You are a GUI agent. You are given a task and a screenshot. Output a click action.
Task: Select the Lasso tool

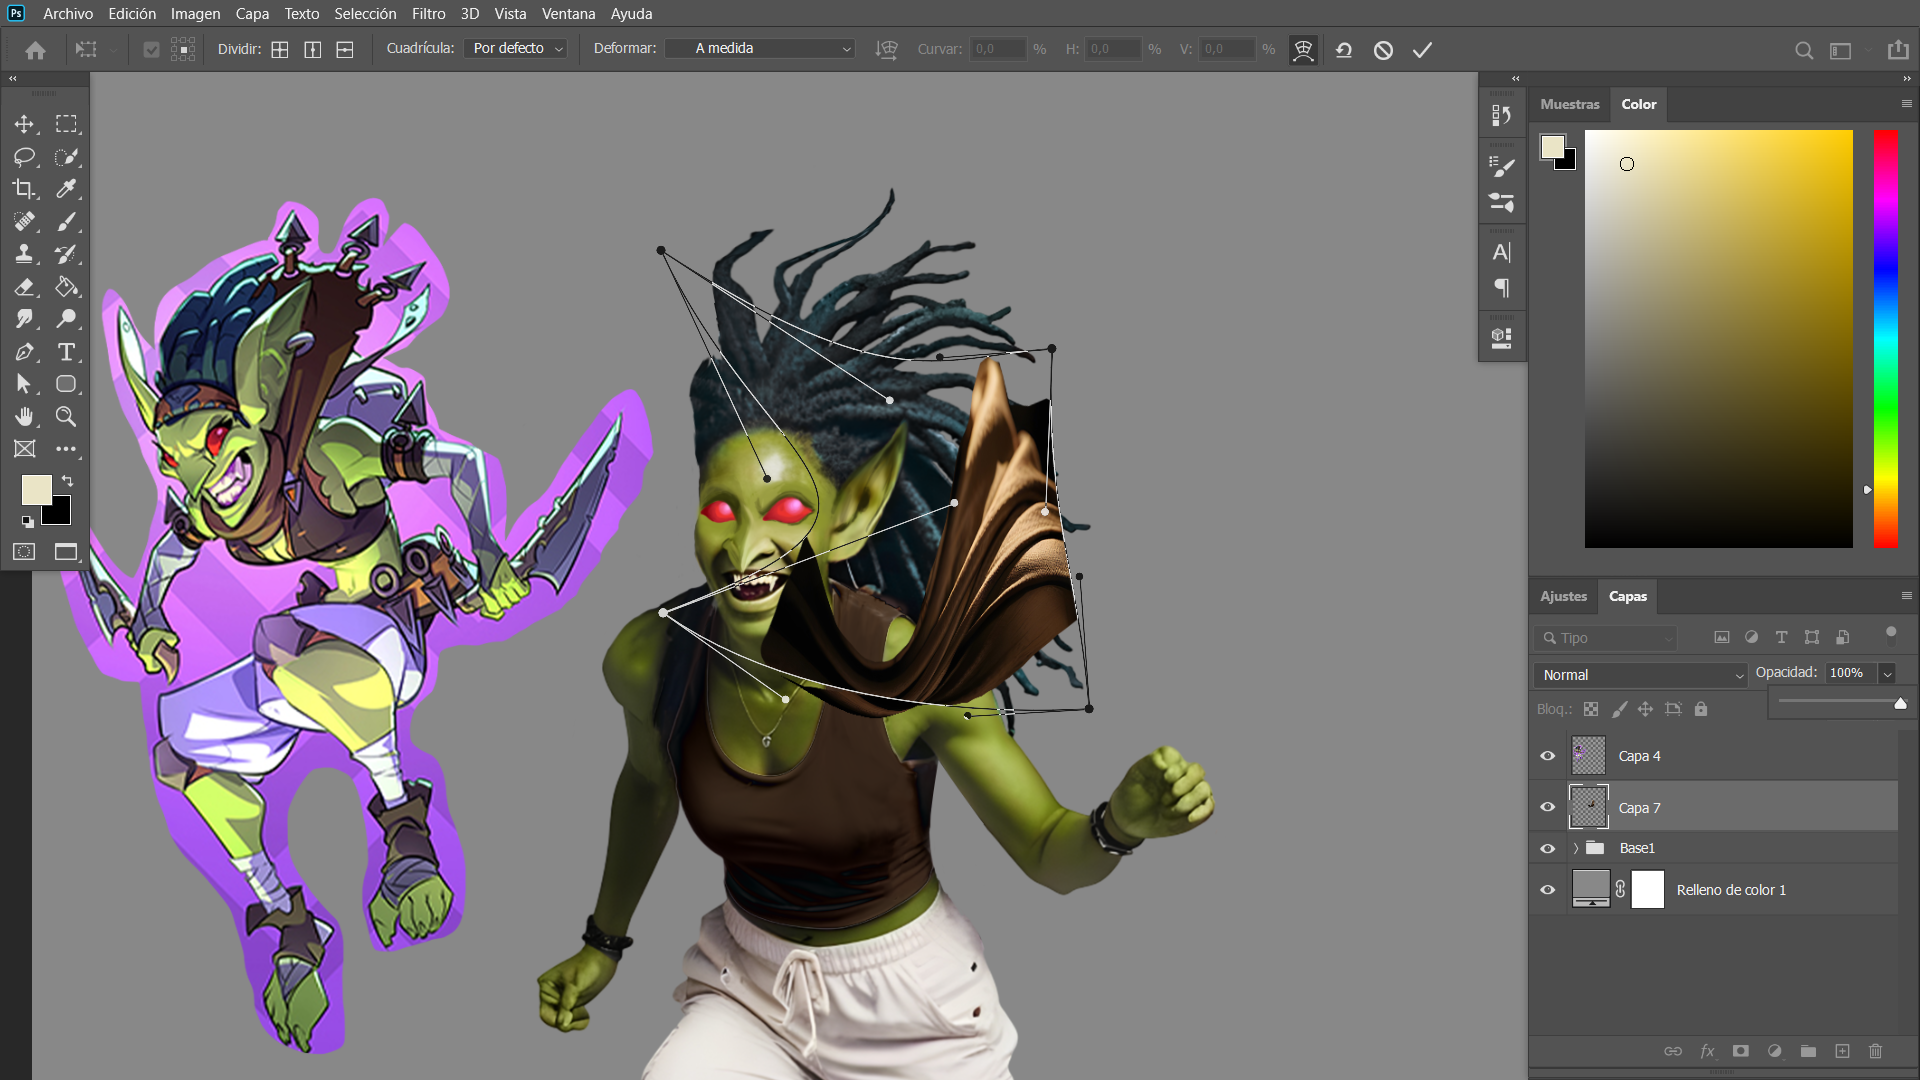24,157
